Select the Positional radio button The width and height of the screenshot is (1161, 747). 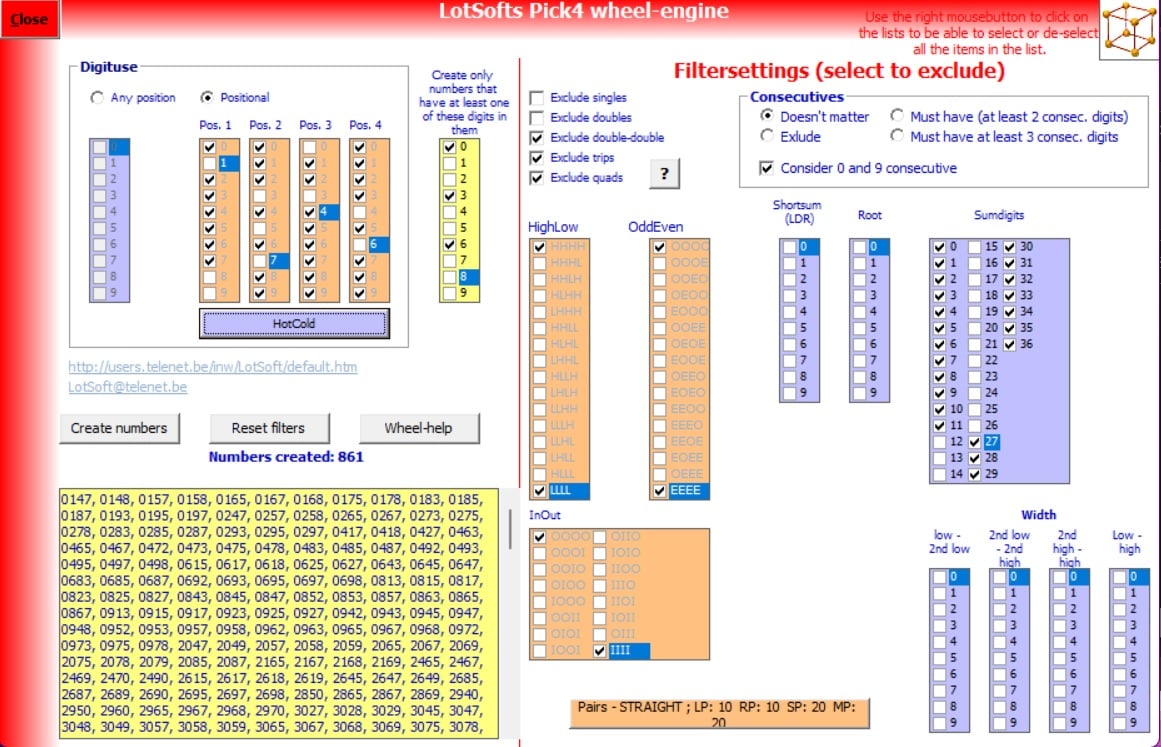pyautogui.click(x=207, y=98)
